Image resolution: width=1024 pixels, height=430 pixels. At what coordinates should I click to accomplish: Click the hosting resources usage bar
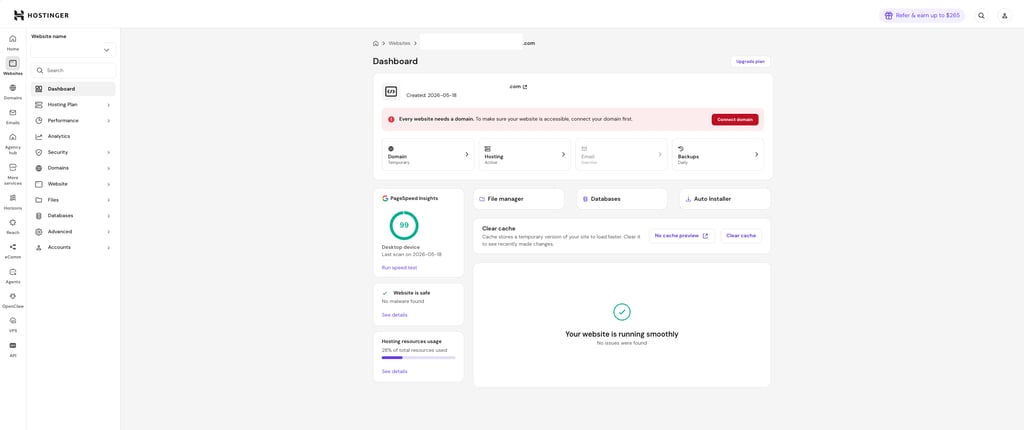click(419, 357)
